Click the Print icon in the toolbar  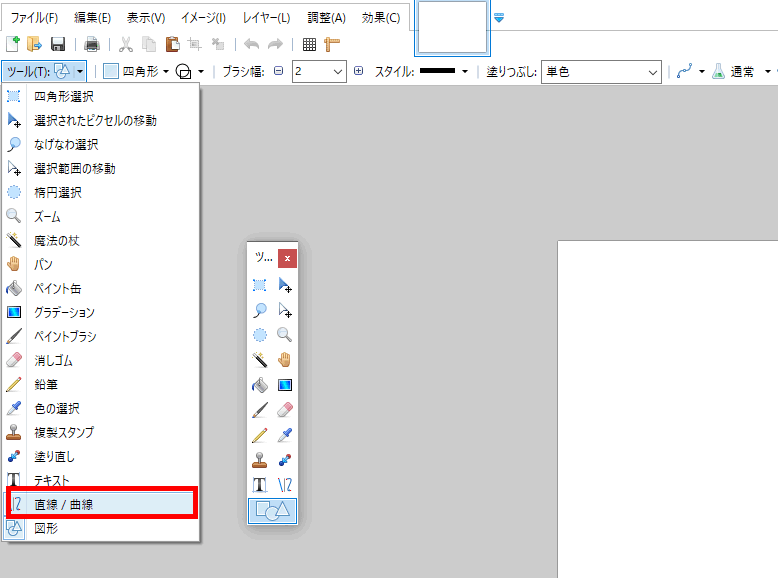coord(92,44)
